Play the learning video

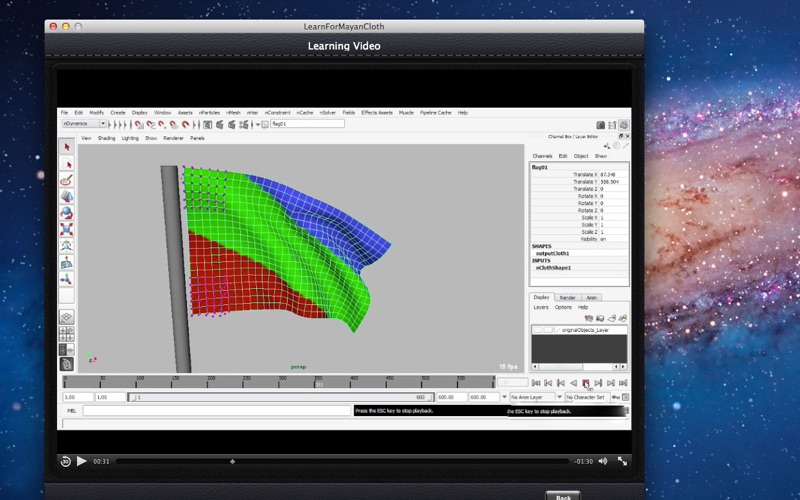(82, 461)
